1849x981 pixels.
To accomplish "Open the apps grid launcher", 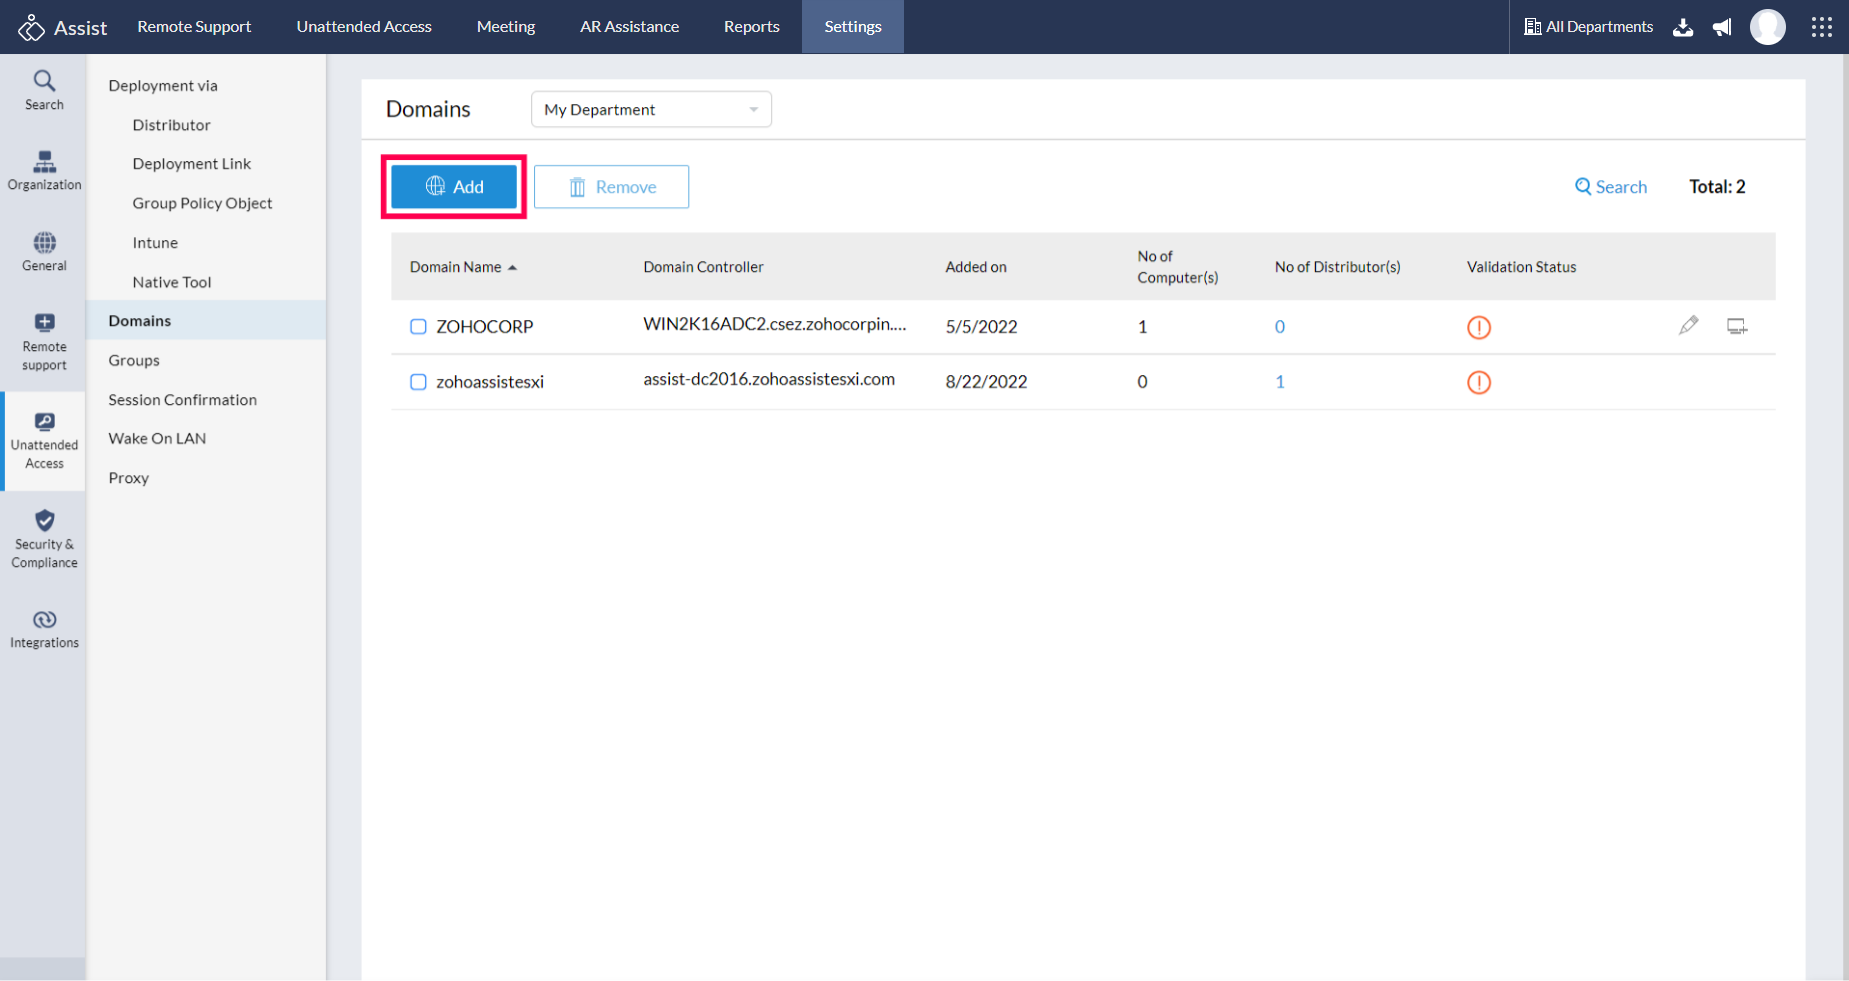I will point(1822,27).
